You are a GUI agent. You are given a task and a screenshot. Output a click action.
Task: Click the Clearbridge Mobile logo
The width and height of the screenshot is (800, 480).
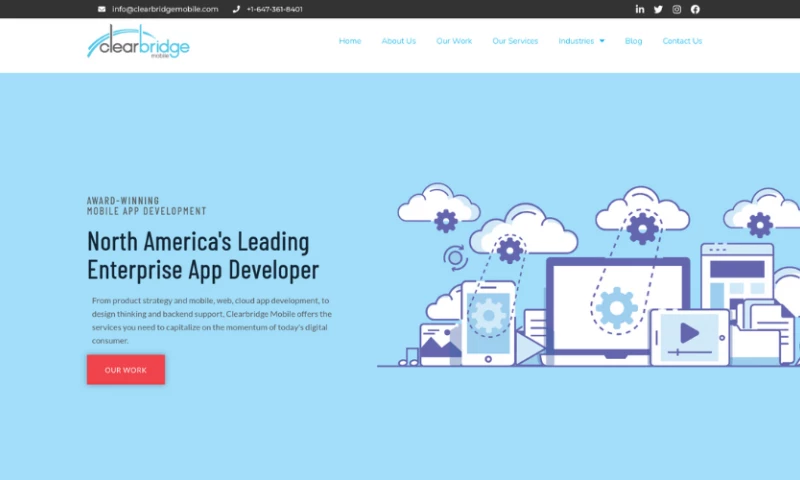(x=138, y=42)
